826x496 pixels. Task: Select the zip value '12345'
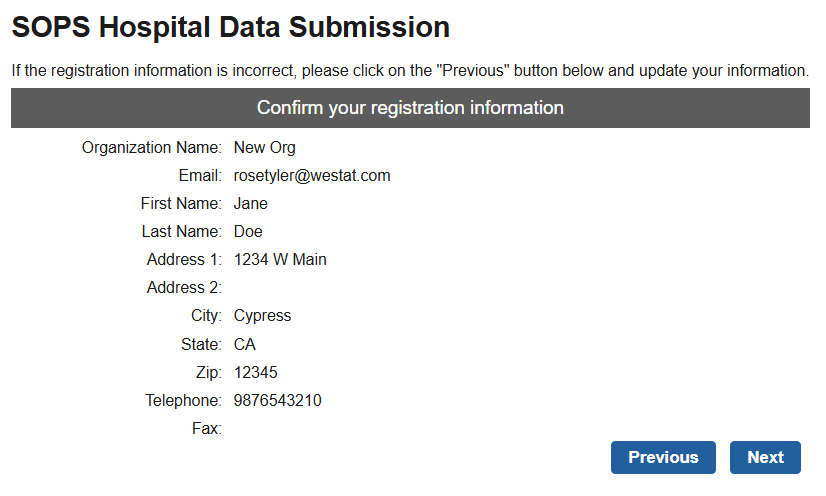pos(255,373)
